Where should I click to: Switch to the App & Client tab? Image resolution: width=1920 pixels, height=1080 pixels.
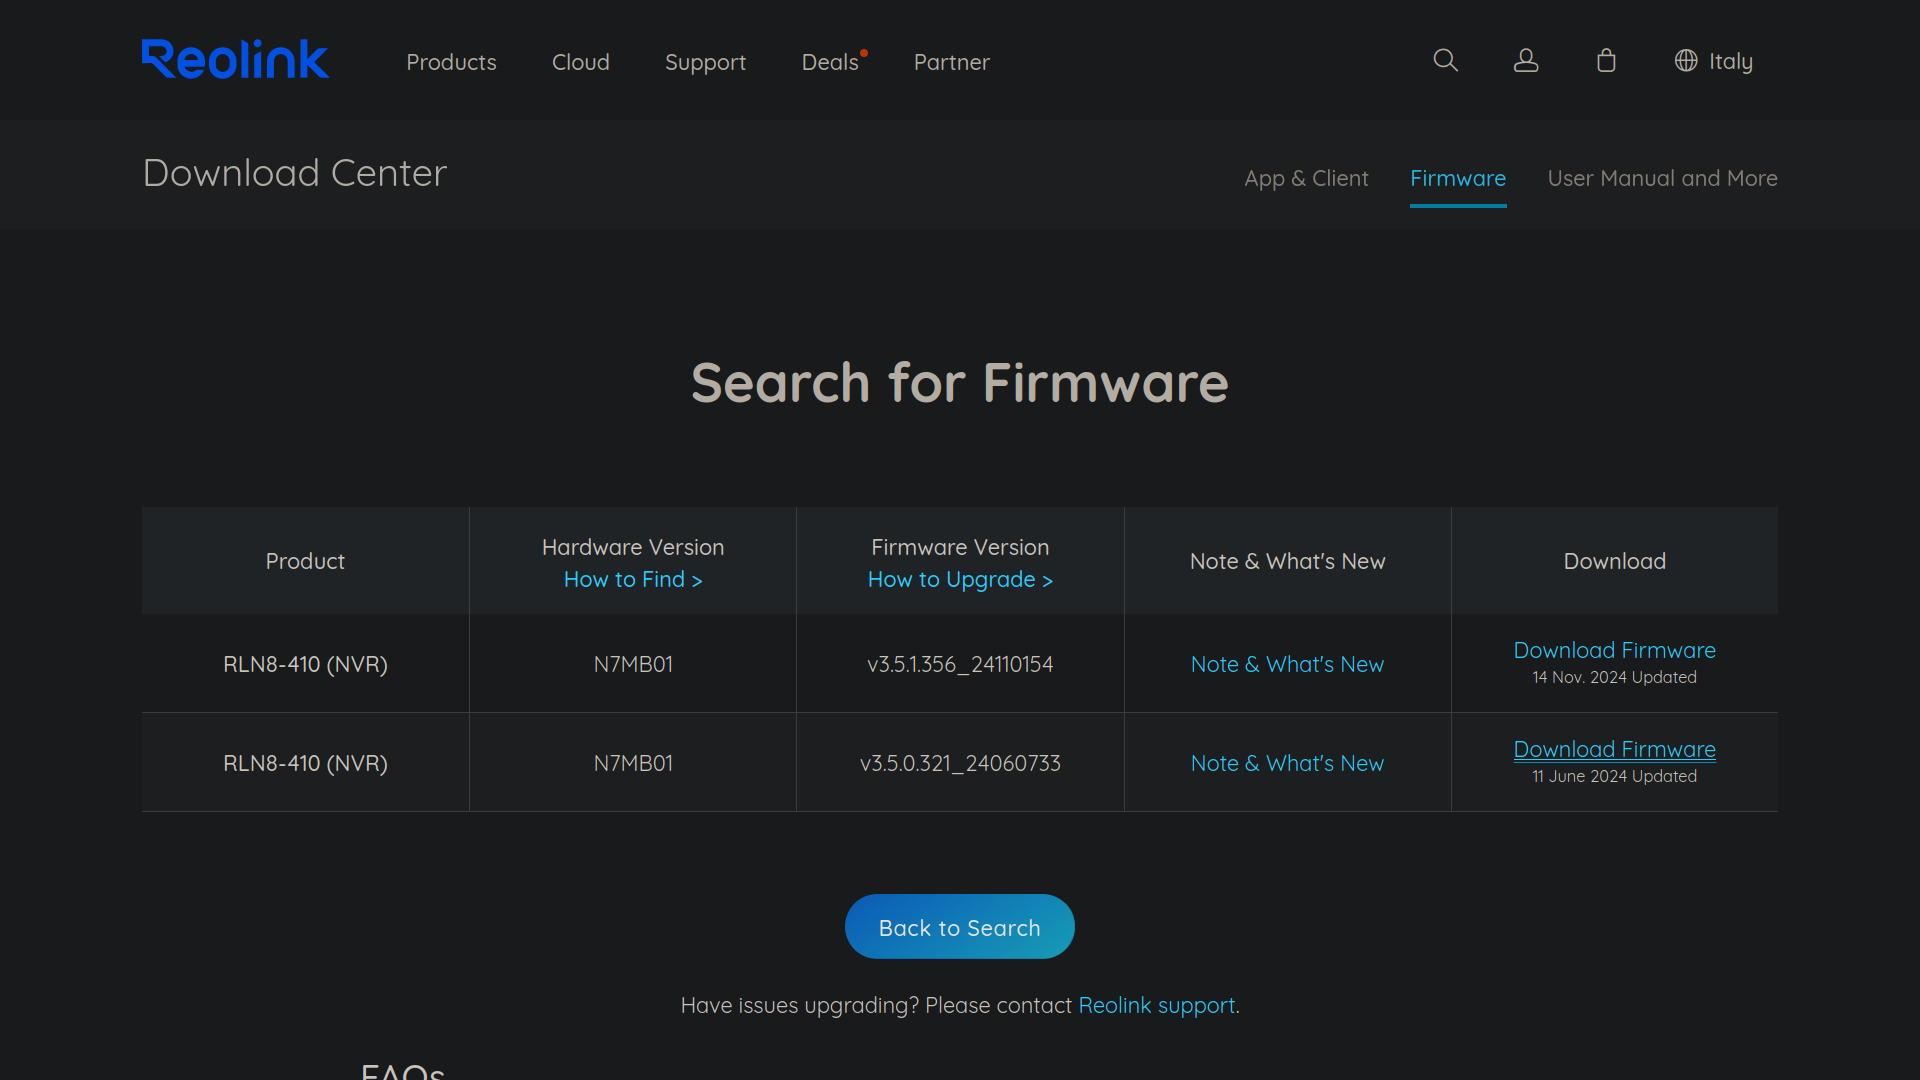point(1306,178)
